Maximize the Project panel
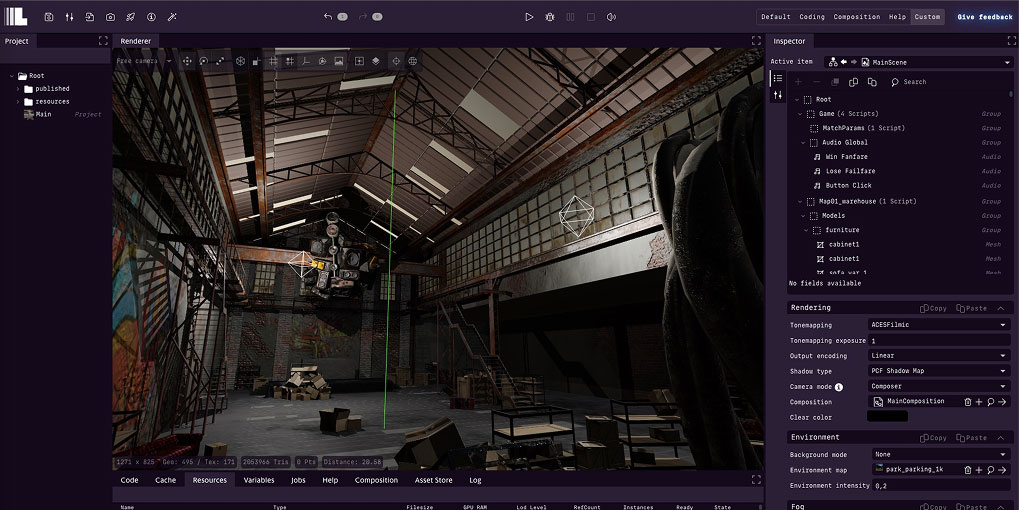Viewport: 1019px width, 510px height. tap(103, 41)
